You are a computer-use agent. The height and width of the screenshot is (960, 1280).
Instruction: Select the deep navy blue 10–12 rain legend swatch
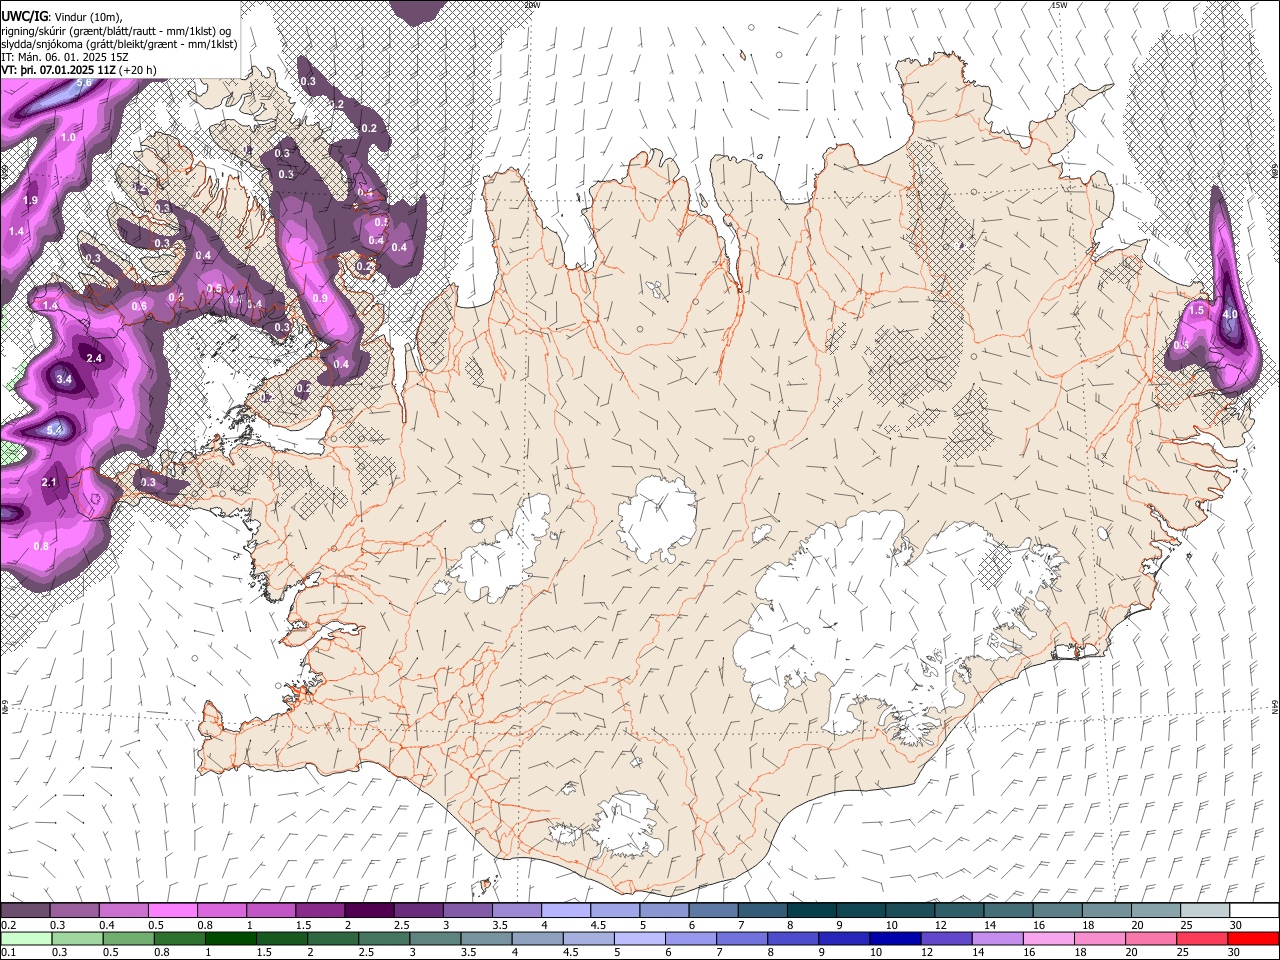tap(894, 938)
